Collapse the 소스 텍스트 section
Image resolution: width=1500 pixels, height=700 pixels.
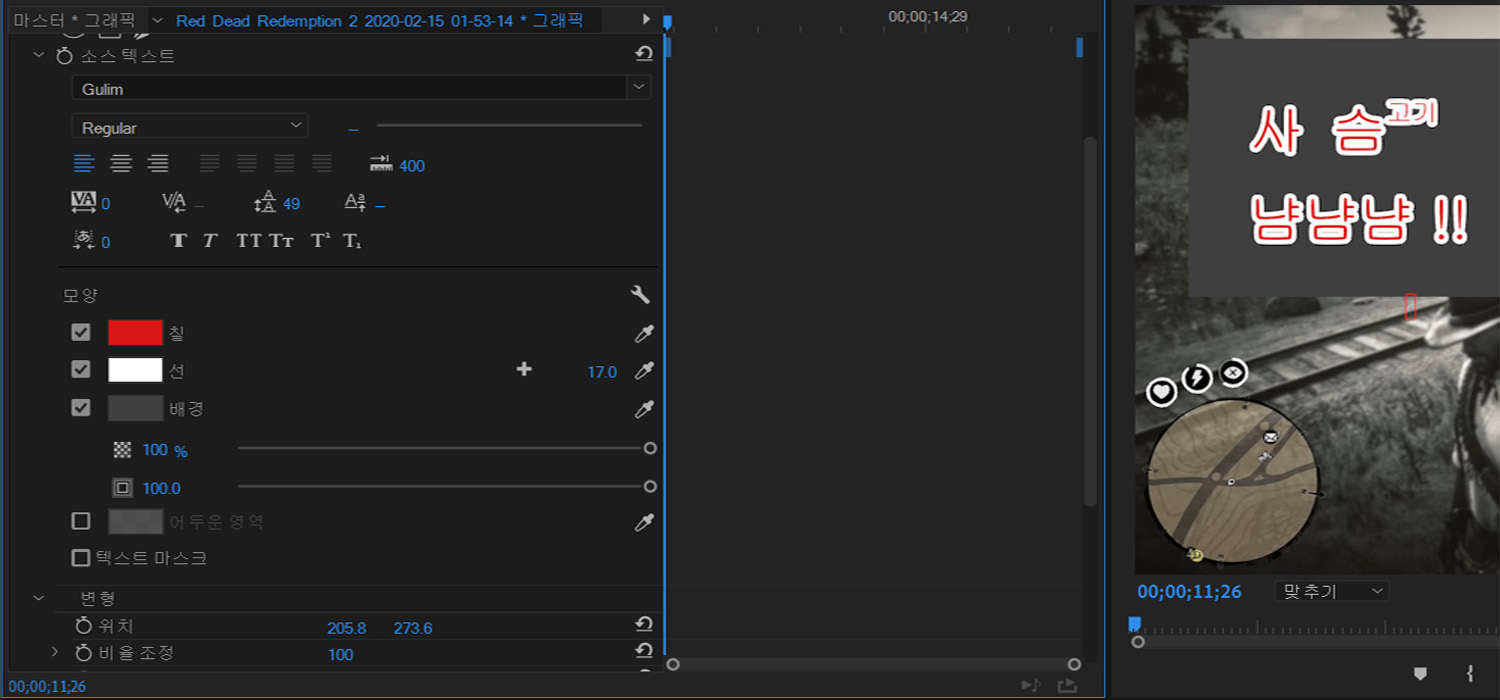tap(39, 56)
